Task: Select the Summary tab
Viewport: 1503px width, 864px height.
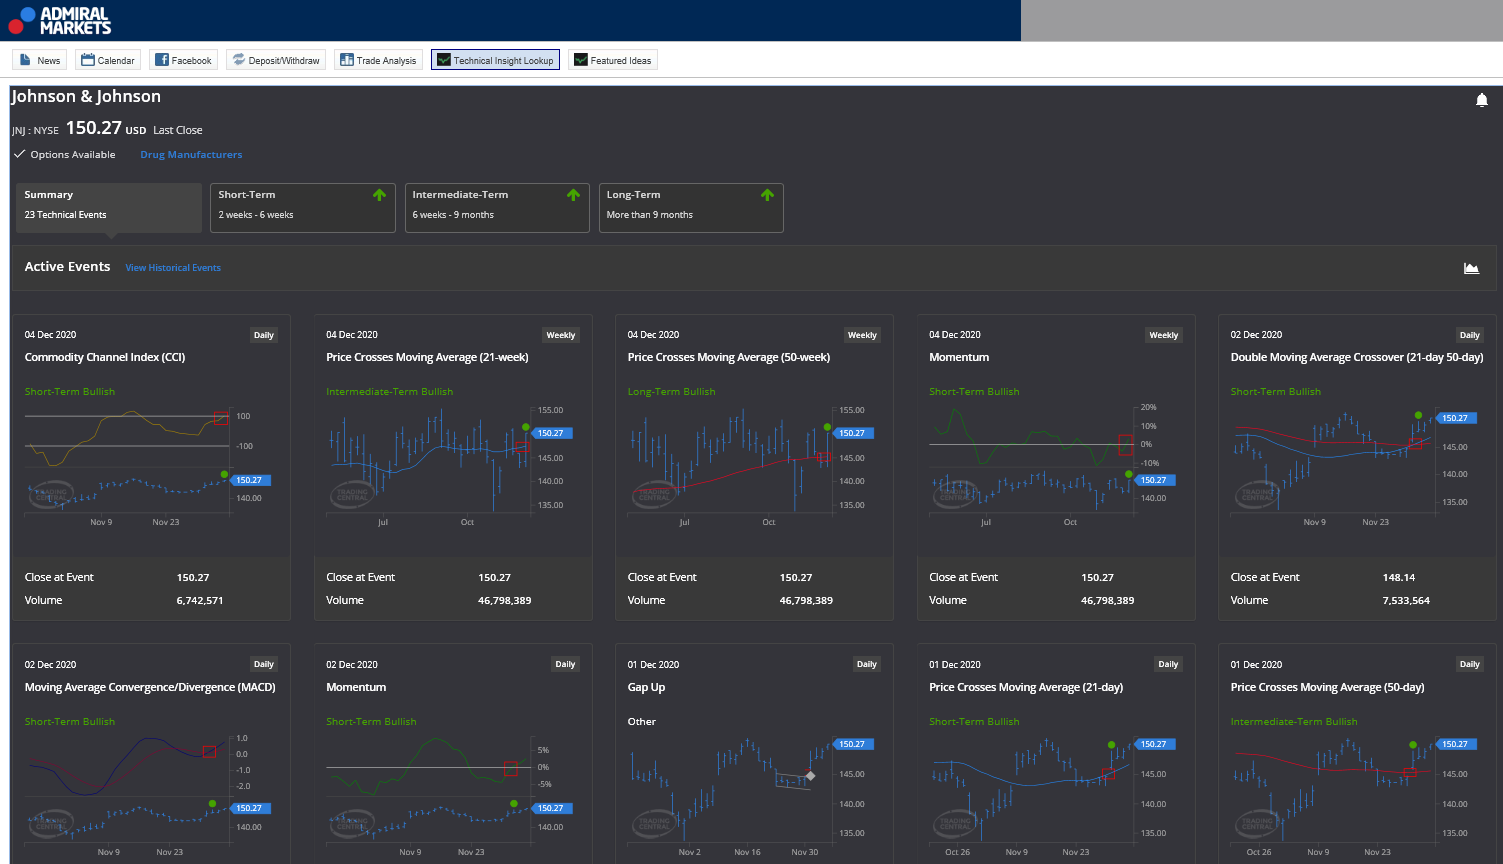Action: 109,208
